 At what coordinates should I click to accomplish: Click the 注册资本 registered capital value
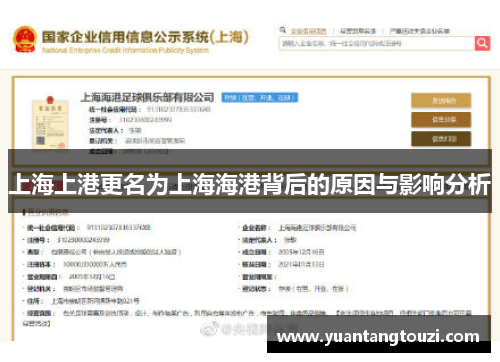point(95,264)
